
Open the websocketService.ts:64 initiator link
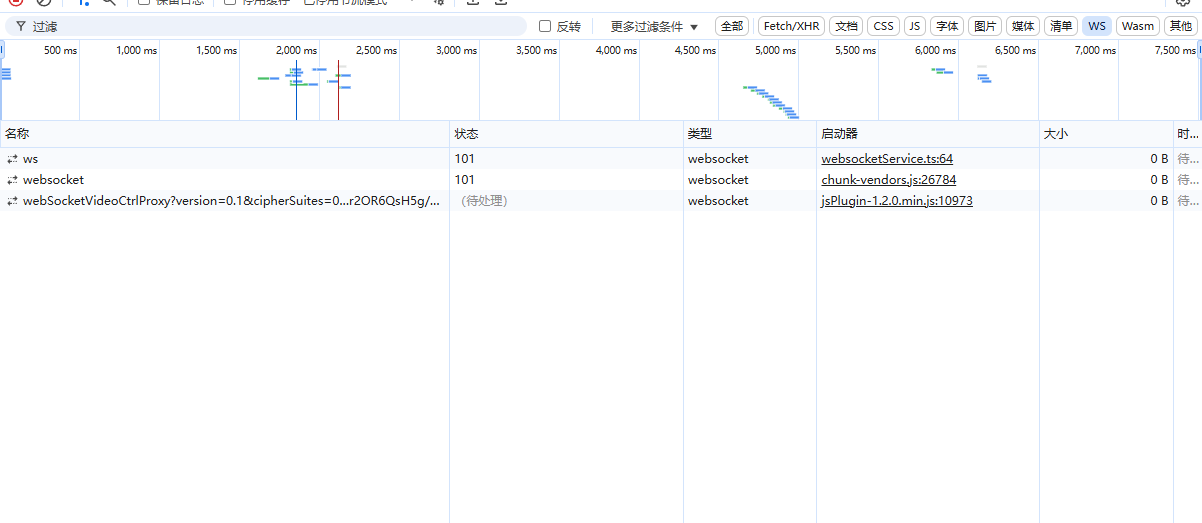[887, 159]
